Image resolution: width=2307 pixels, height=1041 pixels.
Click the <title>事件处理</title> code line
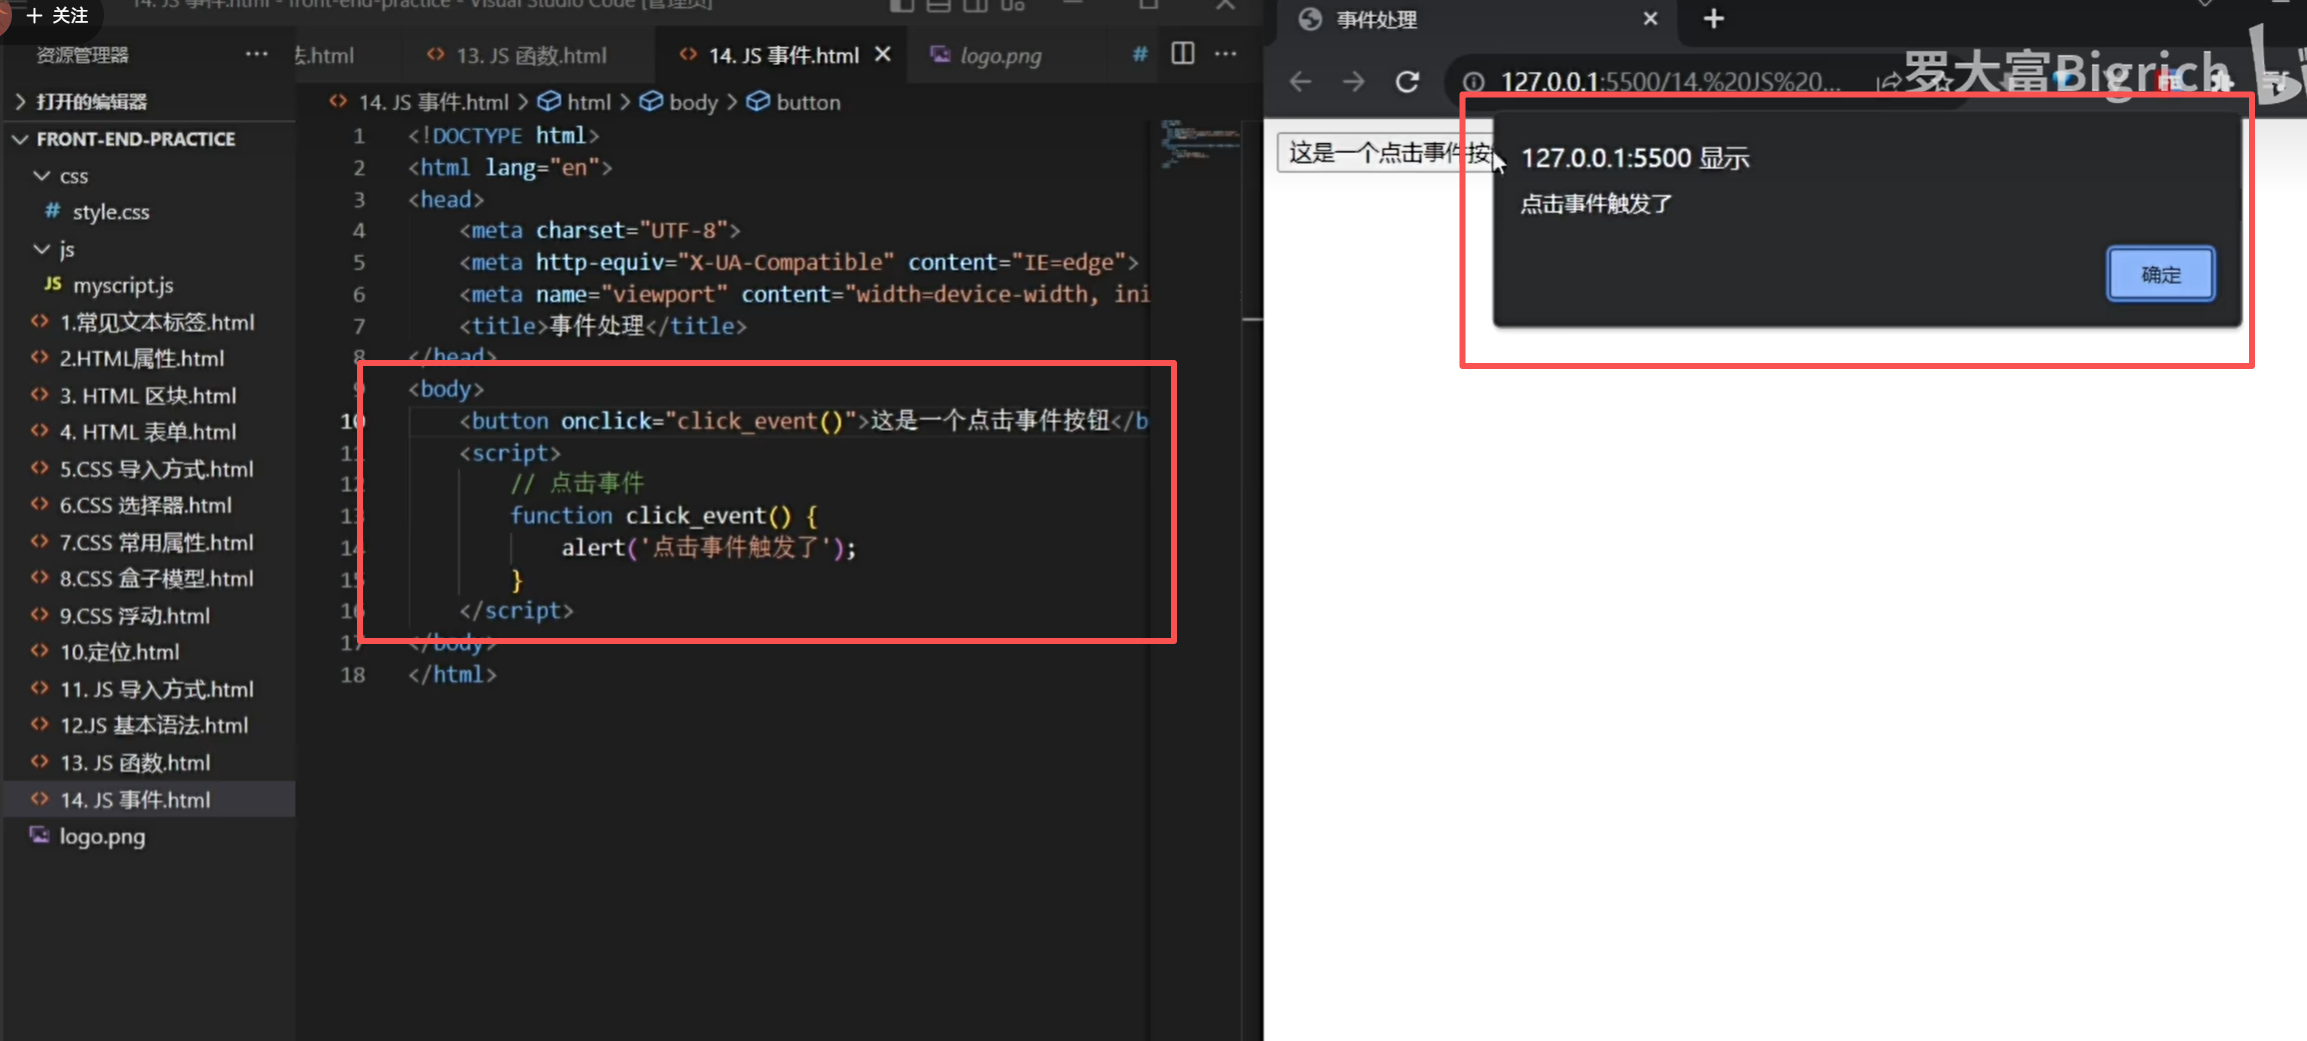603,326
